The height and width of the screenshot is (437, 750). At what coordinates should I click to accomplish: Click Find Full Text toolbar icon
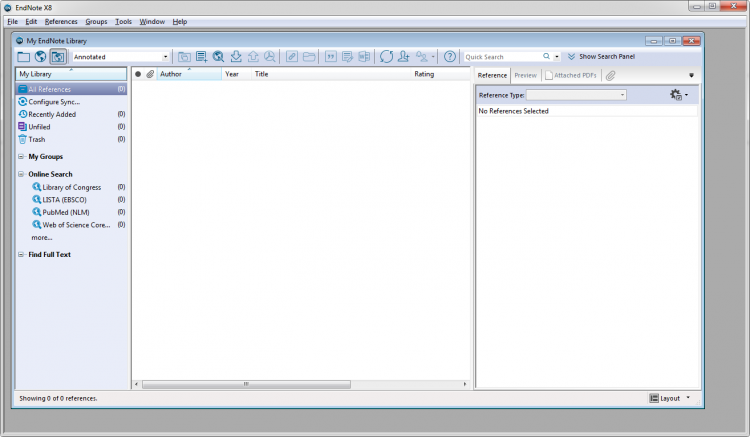[270, 57]
